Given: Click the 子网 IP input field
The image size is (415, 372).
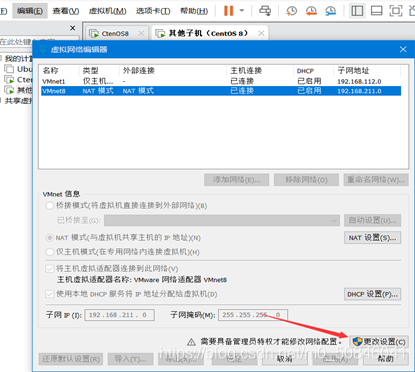Looking at the screenshot, I should pos(119,315).
